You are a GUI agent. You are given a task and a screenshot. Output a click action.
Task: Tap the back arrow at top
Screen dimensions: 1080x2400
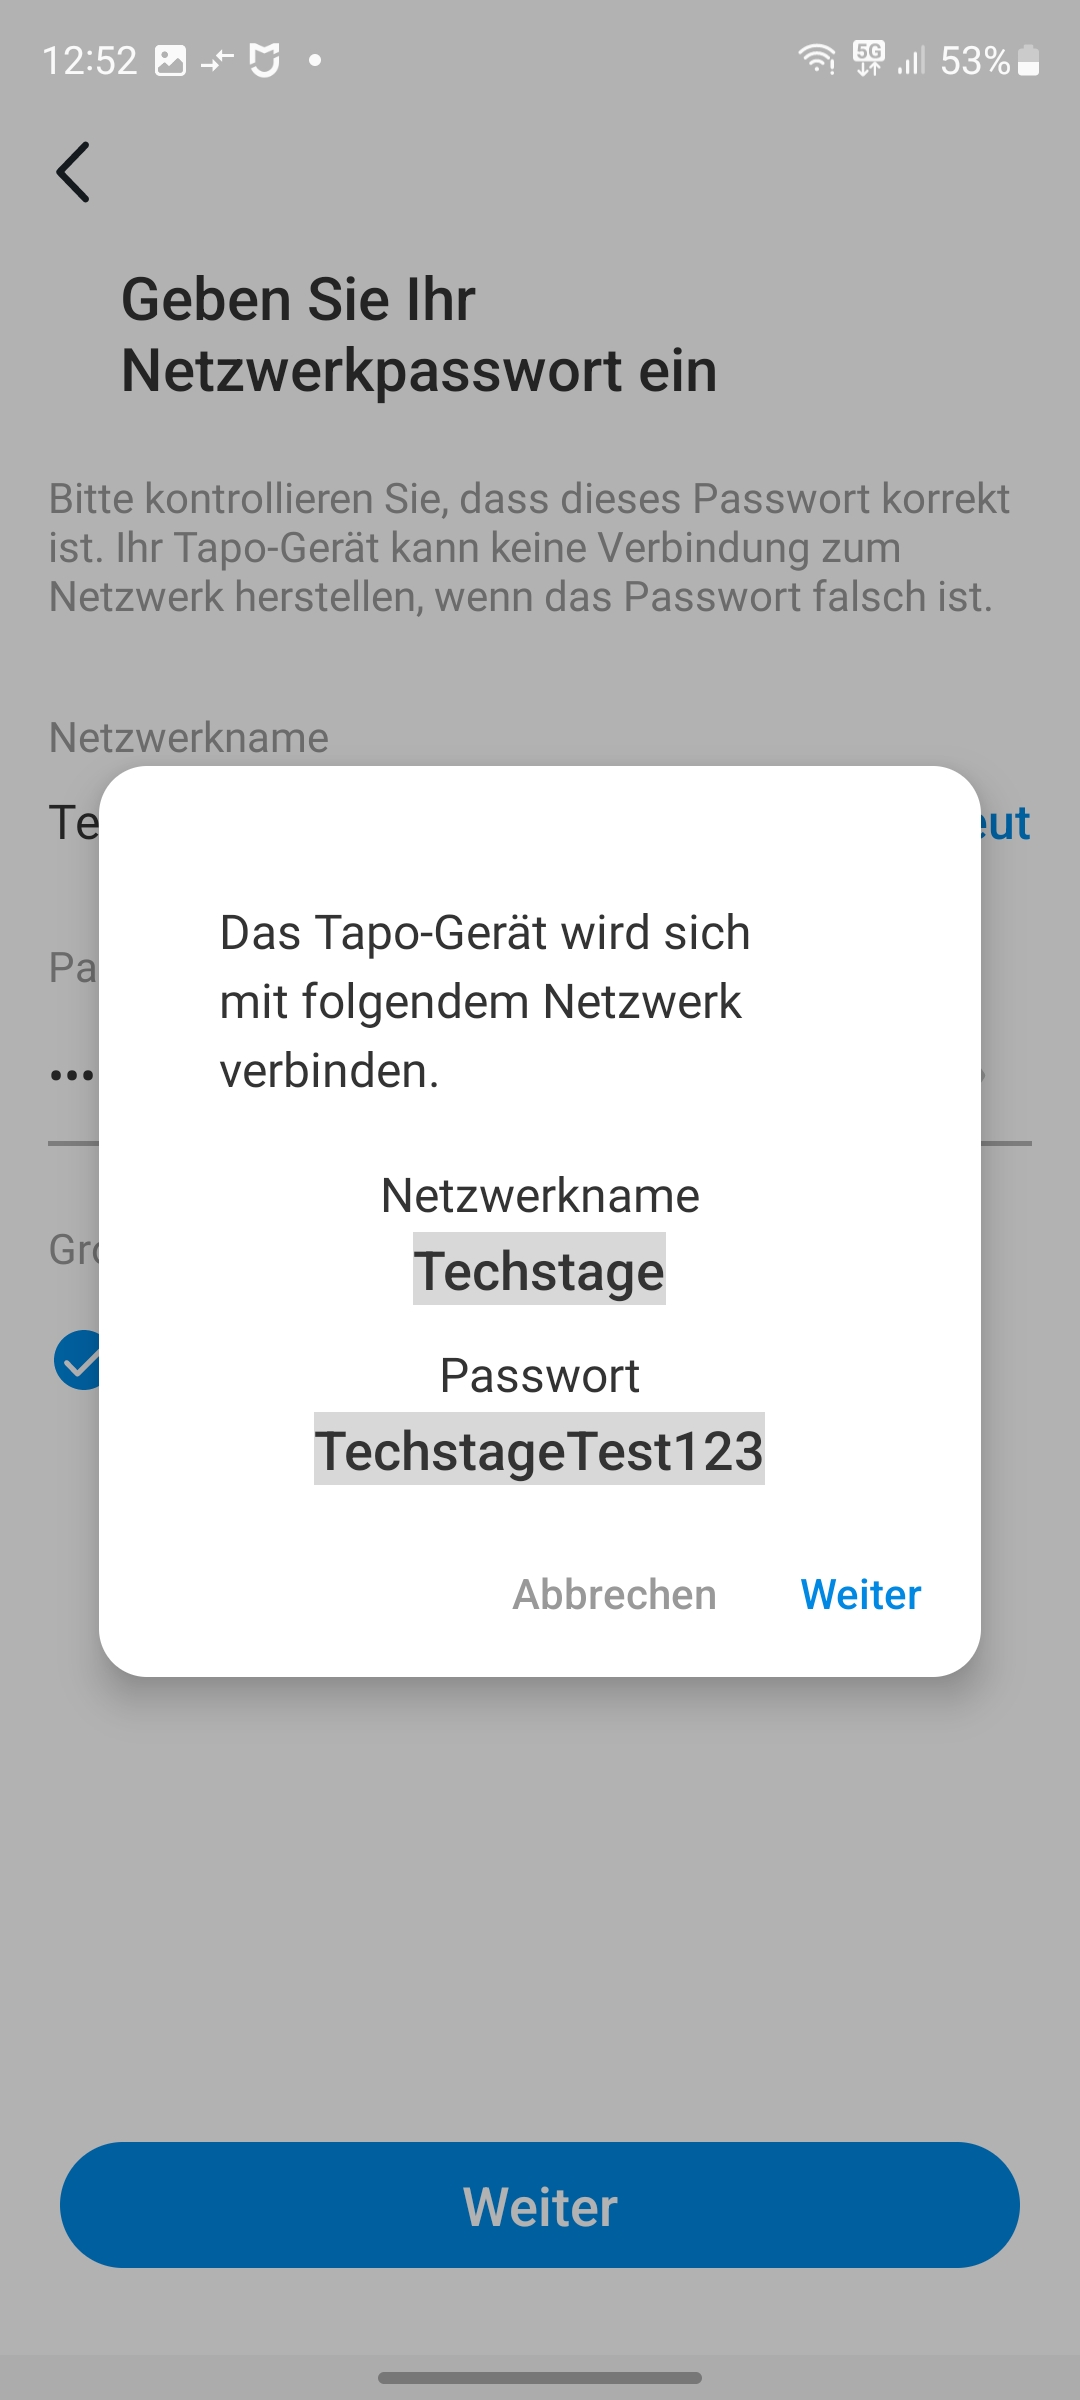(x=73, y=172)
